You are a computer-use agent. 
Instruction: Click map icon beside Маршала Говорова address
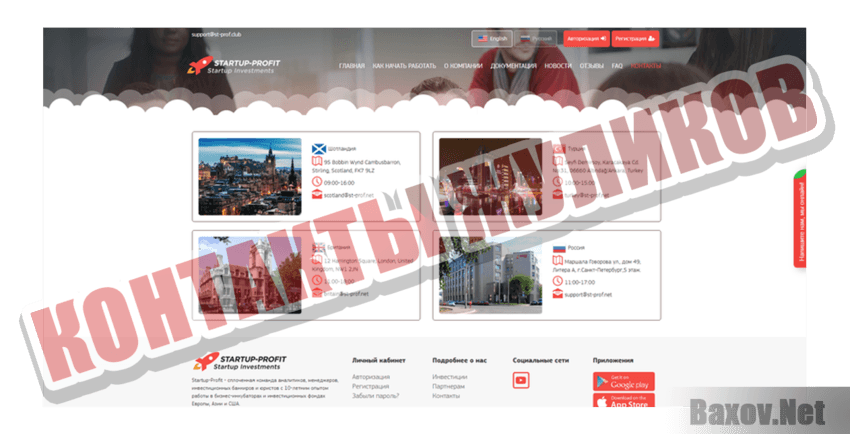(558, 261)
